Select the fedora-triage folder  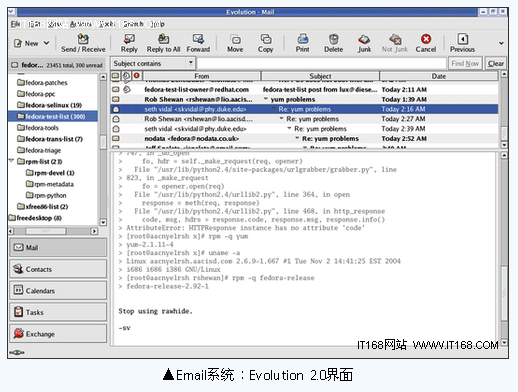pos(39,150)
